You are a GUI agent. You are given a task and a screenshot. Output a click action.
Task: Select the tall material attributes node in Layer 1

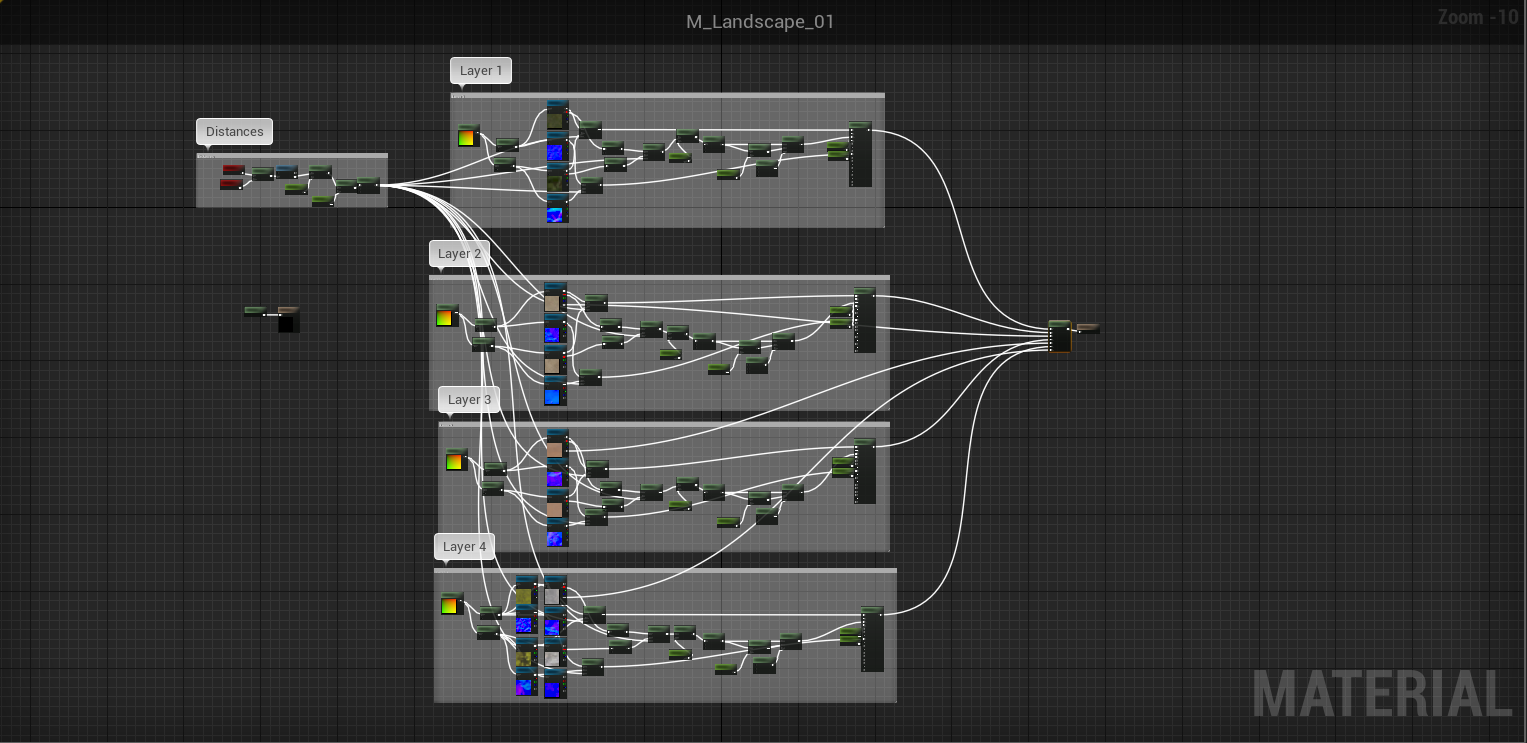860,154
